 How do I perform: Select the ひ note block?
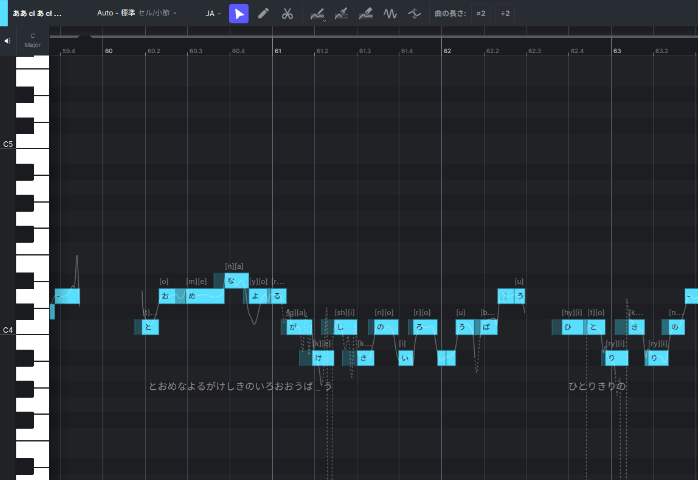569,327
